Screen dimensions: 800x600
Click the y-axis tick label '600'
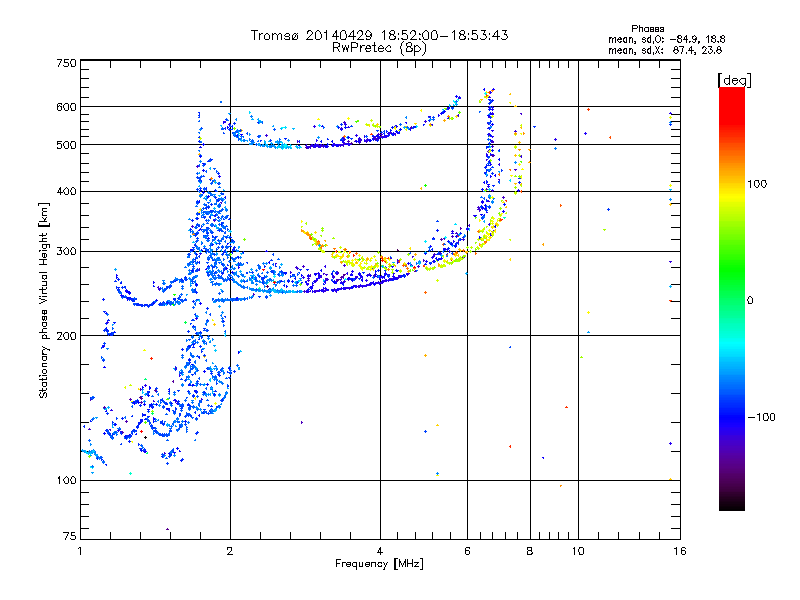click(x=66, y=107)
